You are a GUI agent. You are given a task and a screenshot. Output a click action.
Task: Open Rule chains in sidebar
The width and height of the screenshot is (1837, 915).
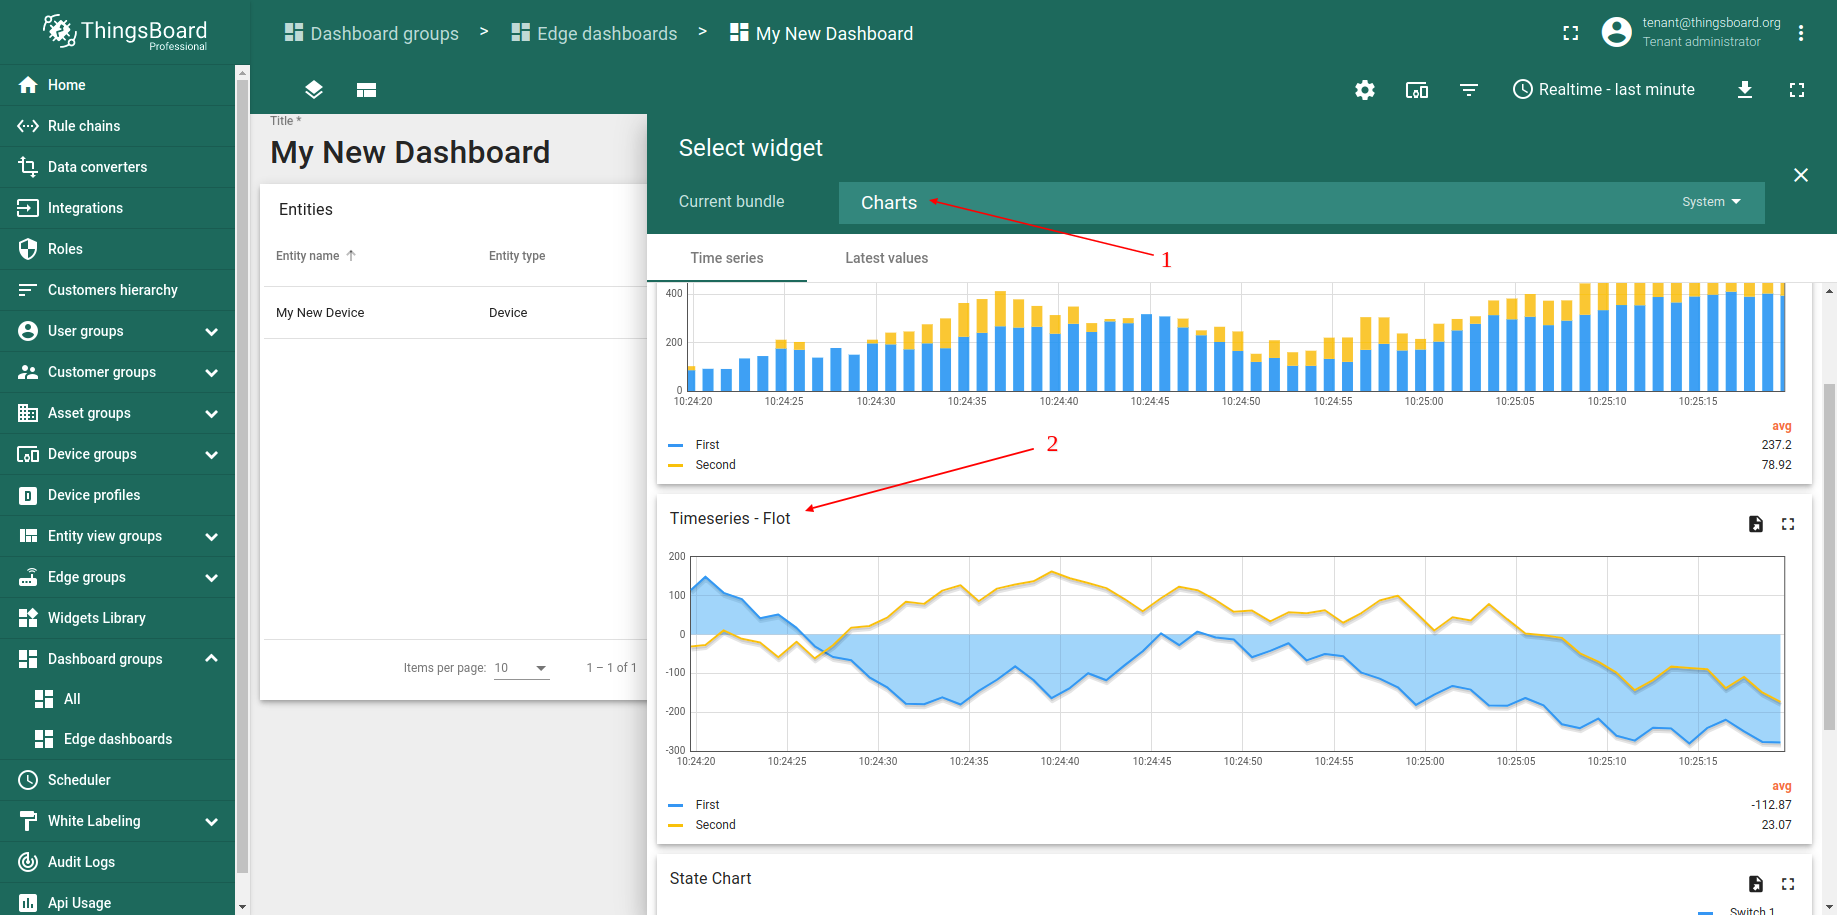point(117,126)
